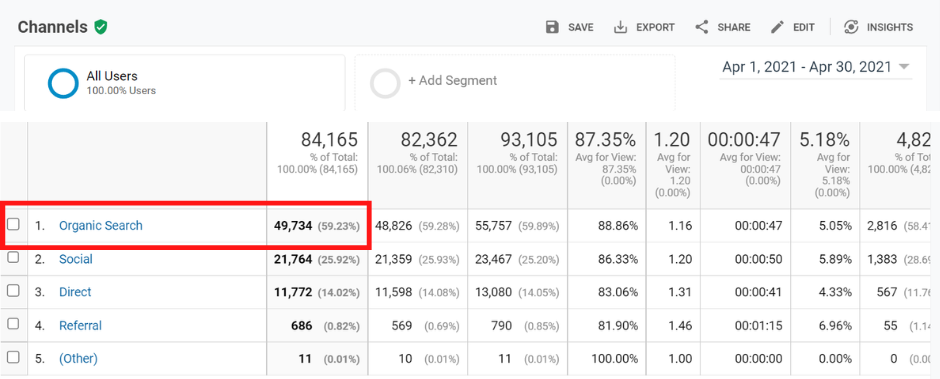Open the (Other) channel link

click(x=78, y=359)
